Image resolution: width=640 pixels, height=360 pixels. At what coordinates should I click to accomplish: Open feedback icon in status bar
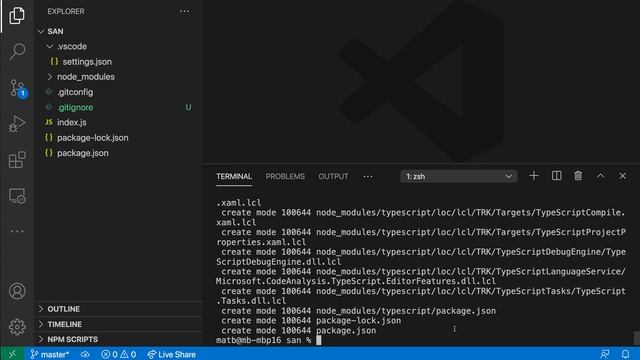[x=604, y=354]
